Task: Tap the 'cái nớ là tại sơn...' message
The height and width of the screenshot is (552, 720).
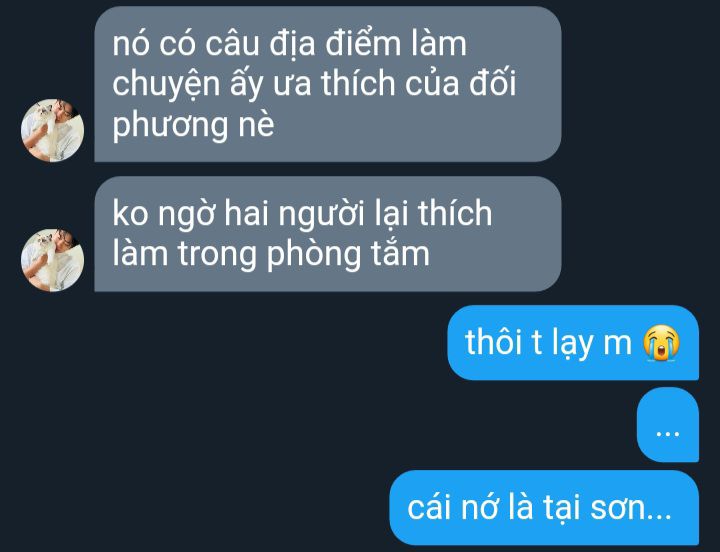Action: tap(544, 507)
